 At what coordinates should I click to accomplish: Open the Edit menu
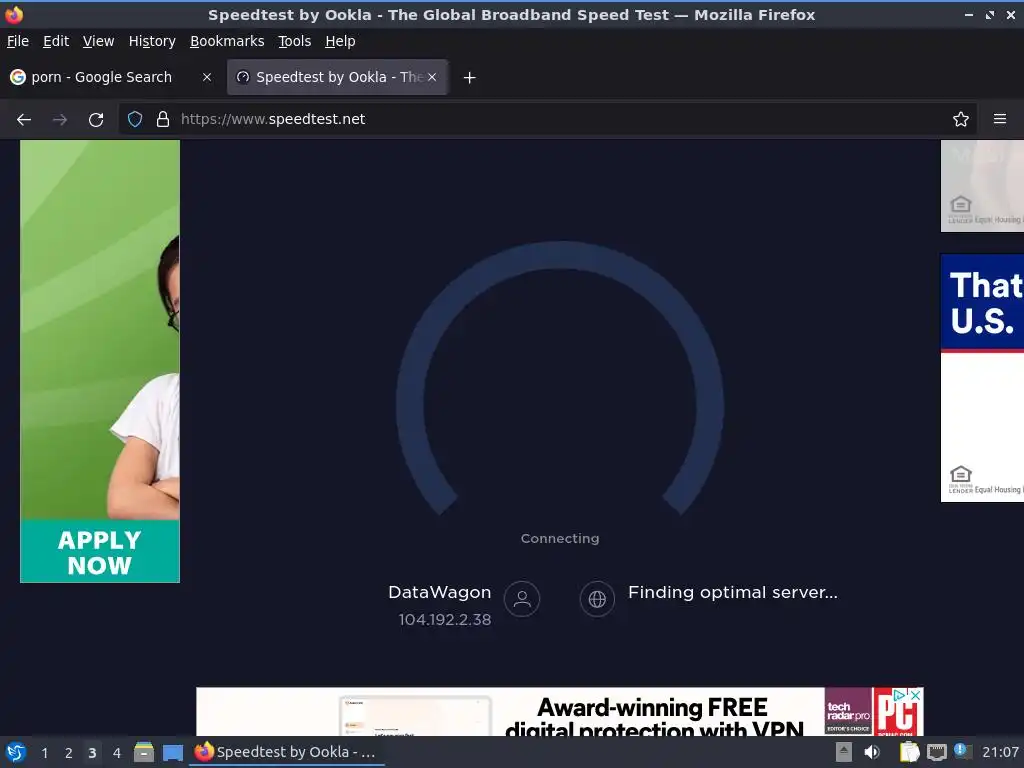[x=56, y=41]
